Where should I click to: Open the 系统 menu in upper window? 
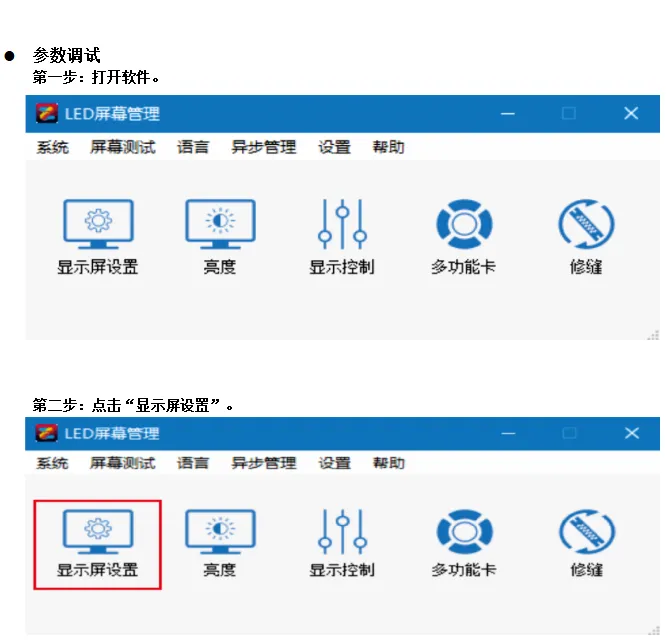point(52,147)
